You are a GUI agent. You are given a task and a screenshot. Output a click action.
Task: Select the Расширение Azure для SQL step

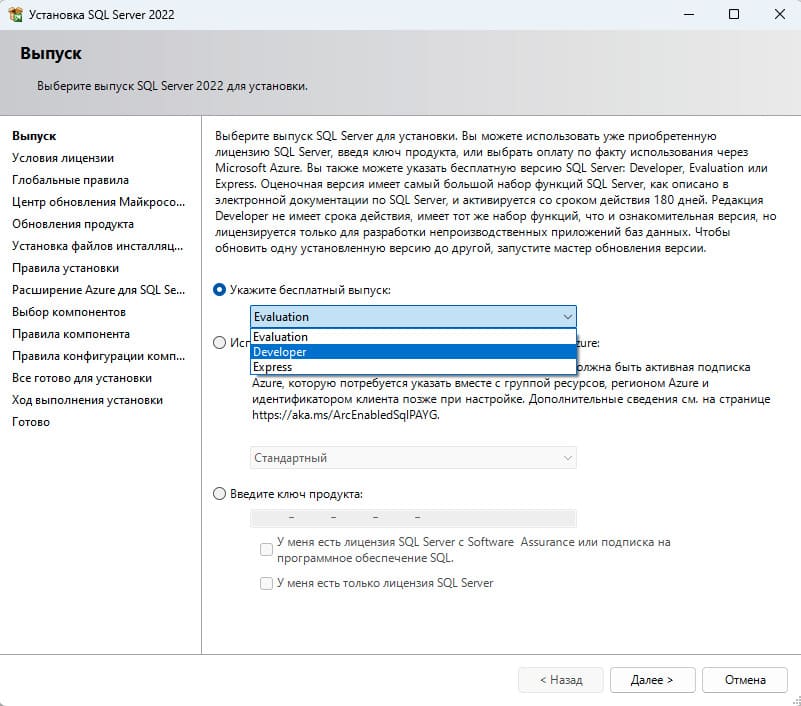tap(99, 290)
